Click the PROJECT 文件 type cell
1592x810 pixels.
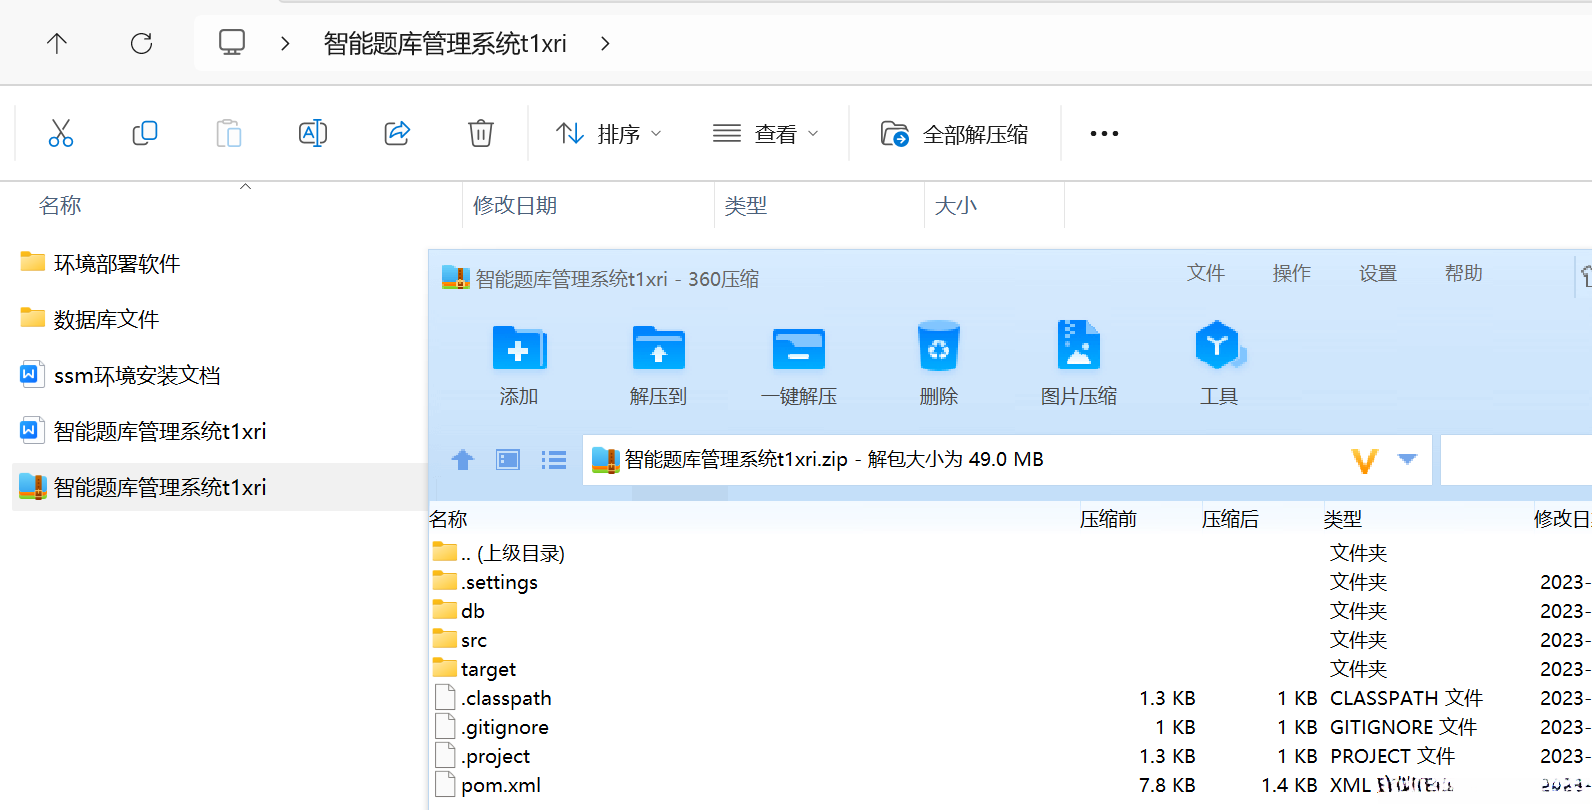point(1392,756)
